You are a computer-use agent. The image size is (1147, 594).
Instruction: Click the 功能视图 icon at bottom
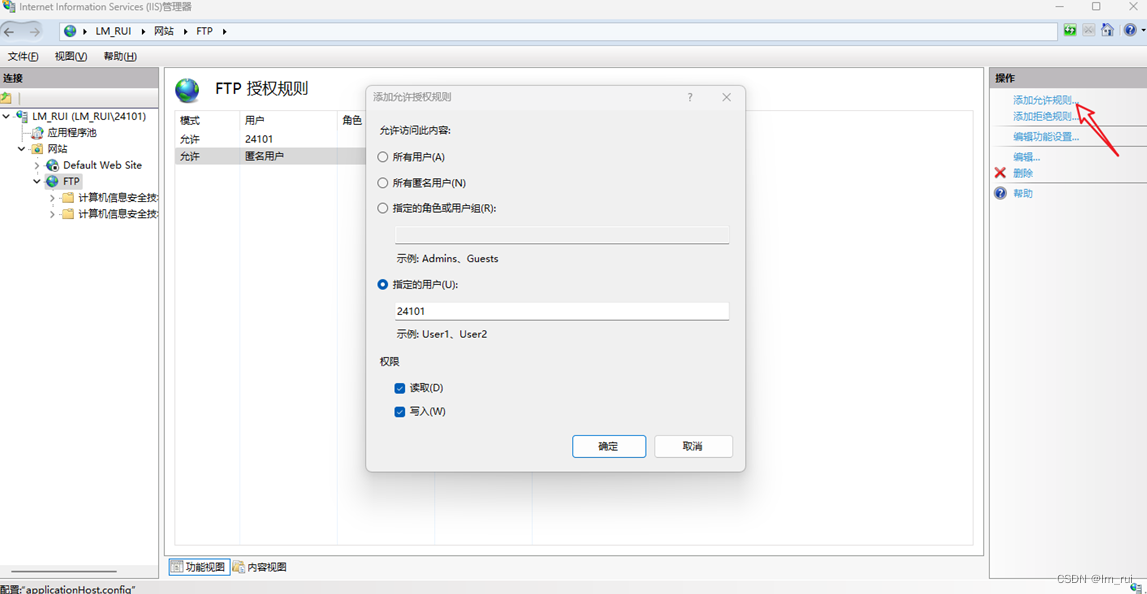pyautogui.click(x=177, y=566)
